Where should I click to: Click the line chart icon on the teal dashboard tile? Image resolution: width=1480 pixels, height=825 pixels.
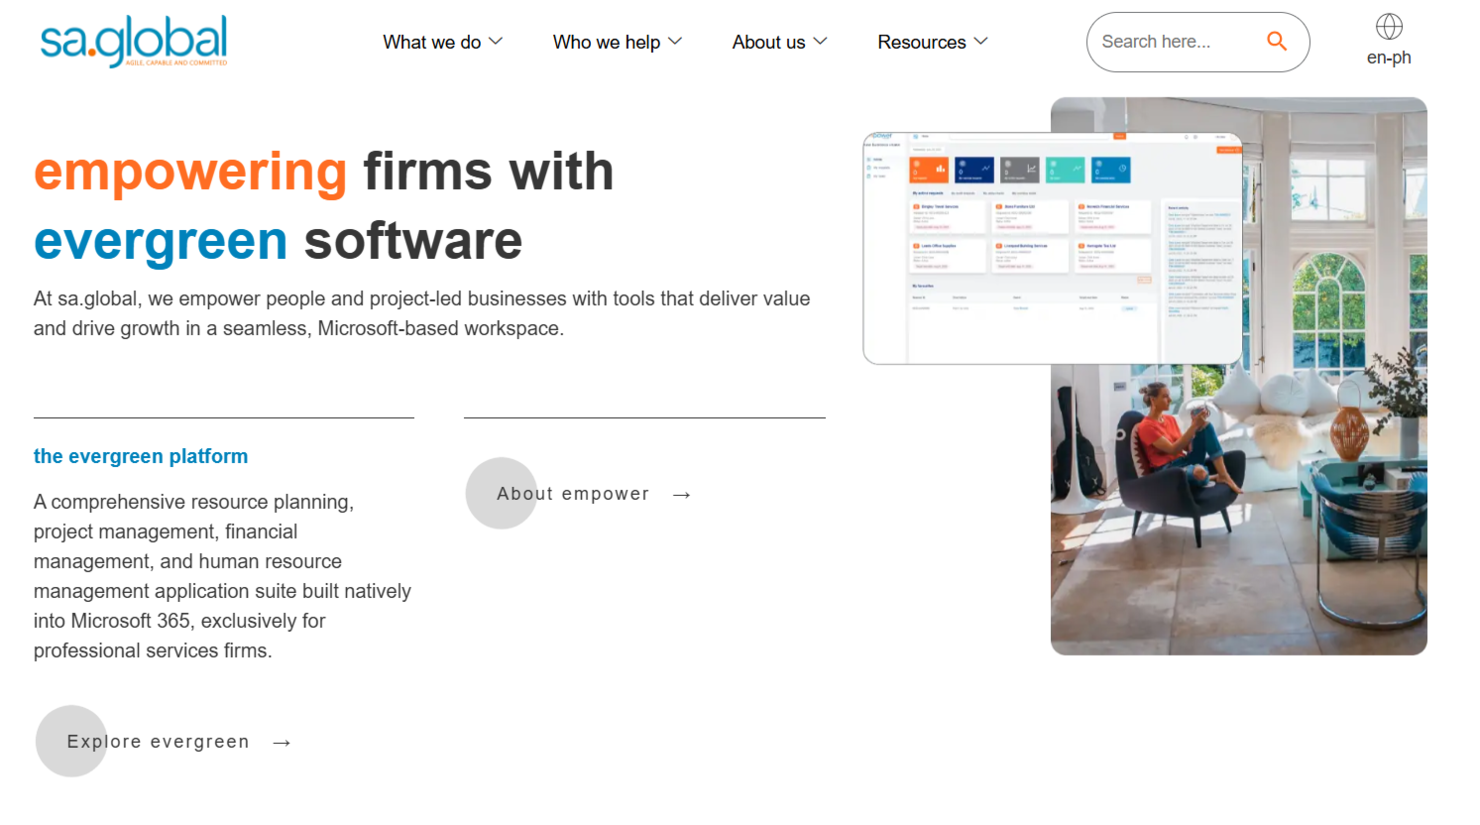[x=1076, y=169]
